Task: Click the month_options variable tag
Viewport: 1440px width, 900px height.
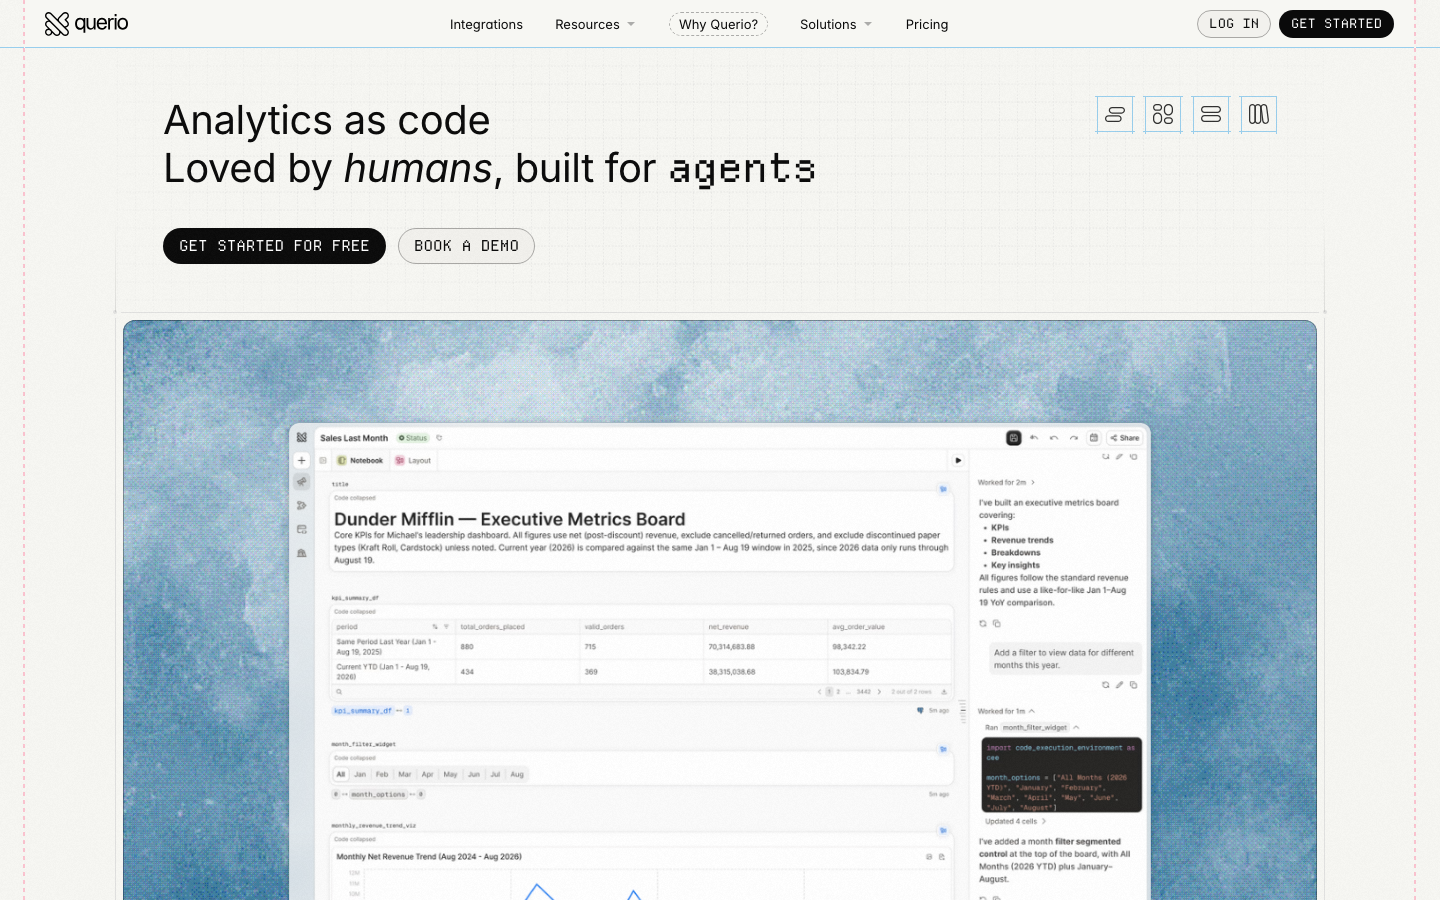Action: pyautogui.click(x=378, y=794)
